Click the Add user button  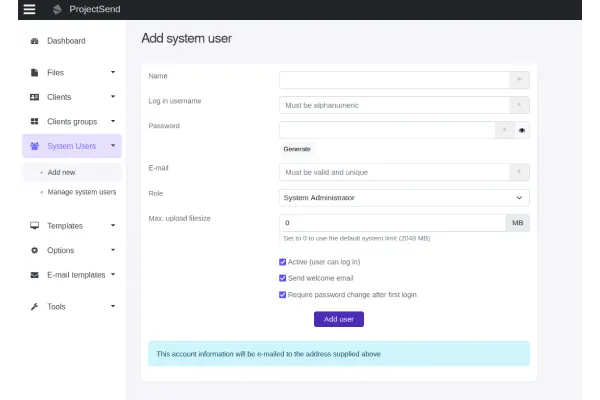coord(339,319)
